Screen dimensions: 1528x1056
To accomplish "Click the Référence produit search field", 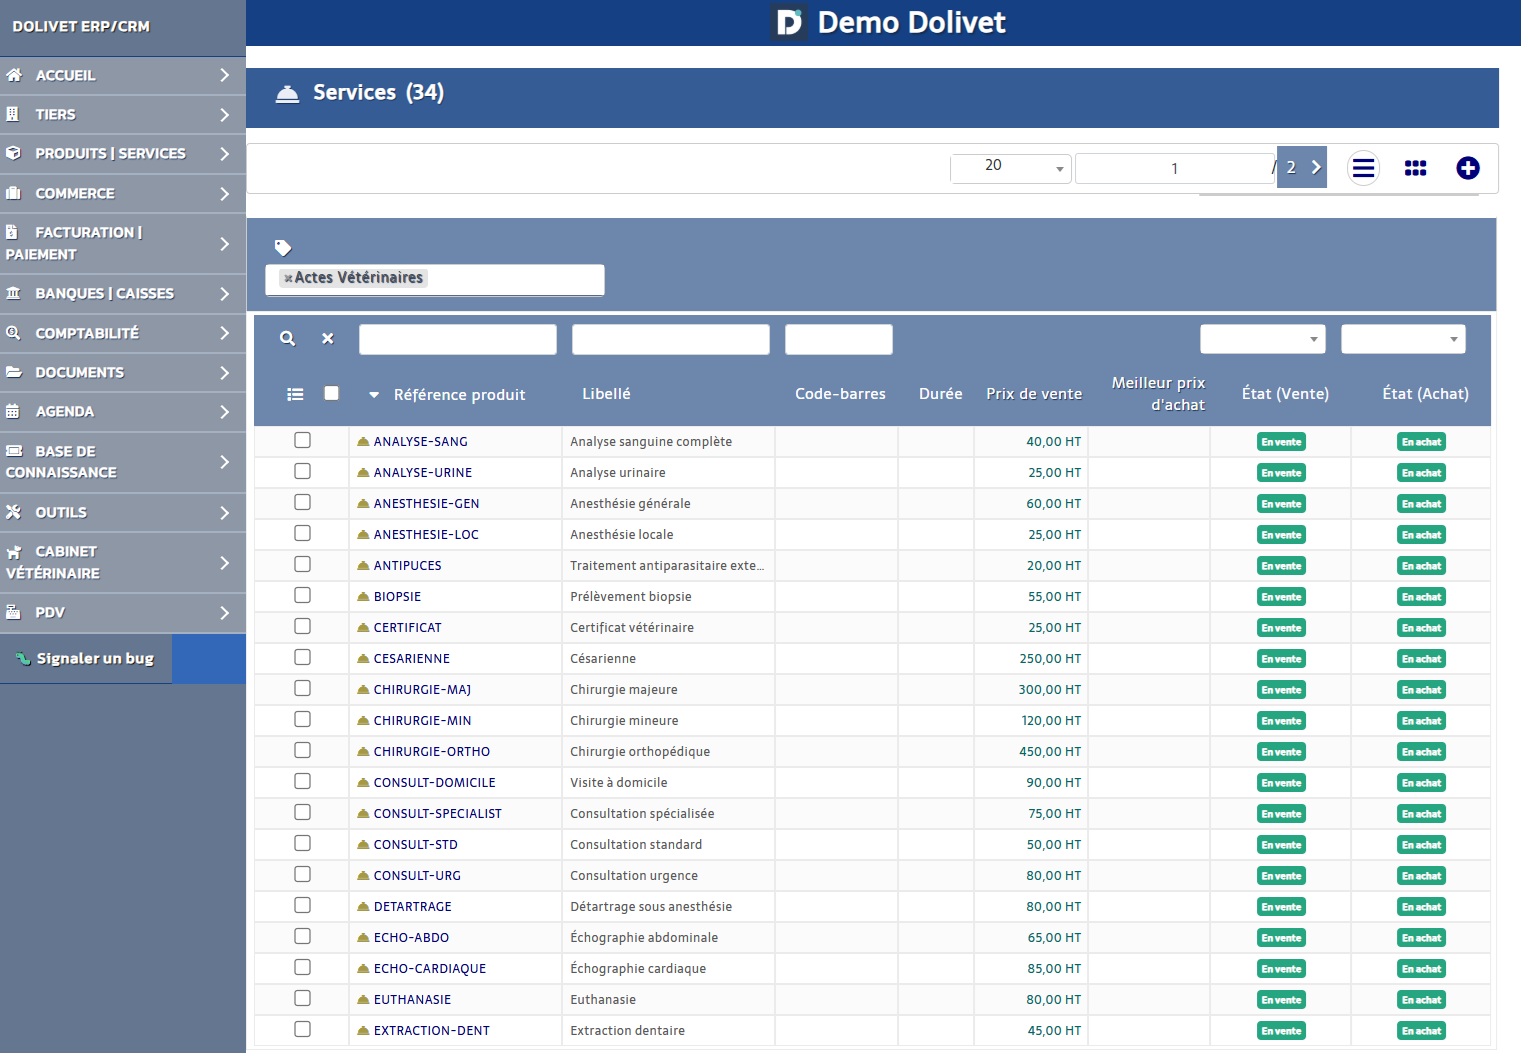I will 457,340.
